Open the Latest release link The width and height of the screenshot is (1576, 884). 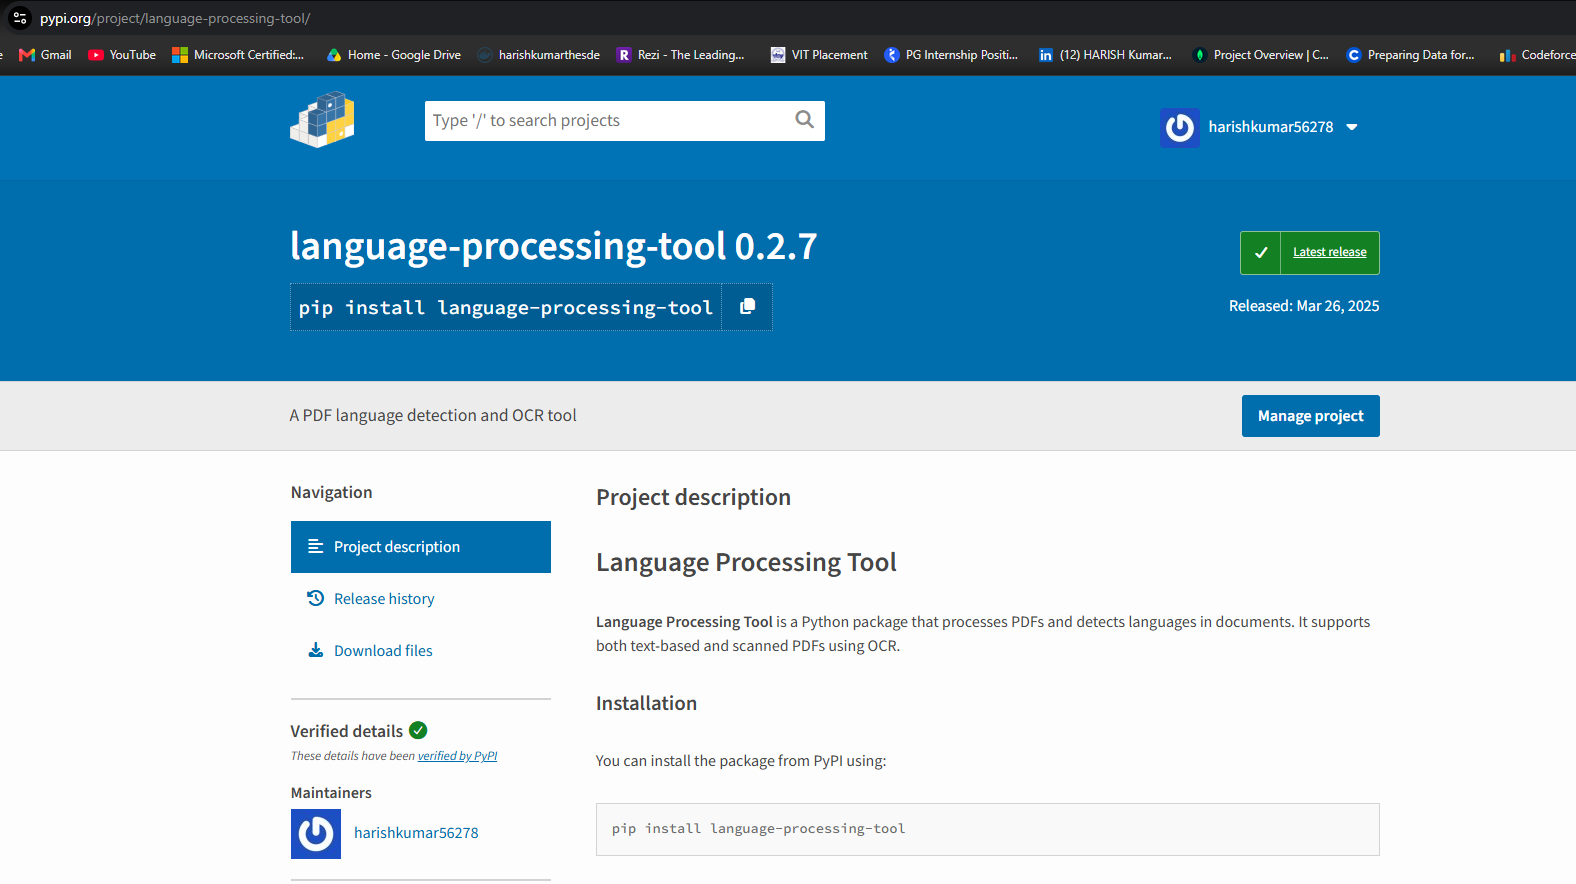pos(1329,252)
